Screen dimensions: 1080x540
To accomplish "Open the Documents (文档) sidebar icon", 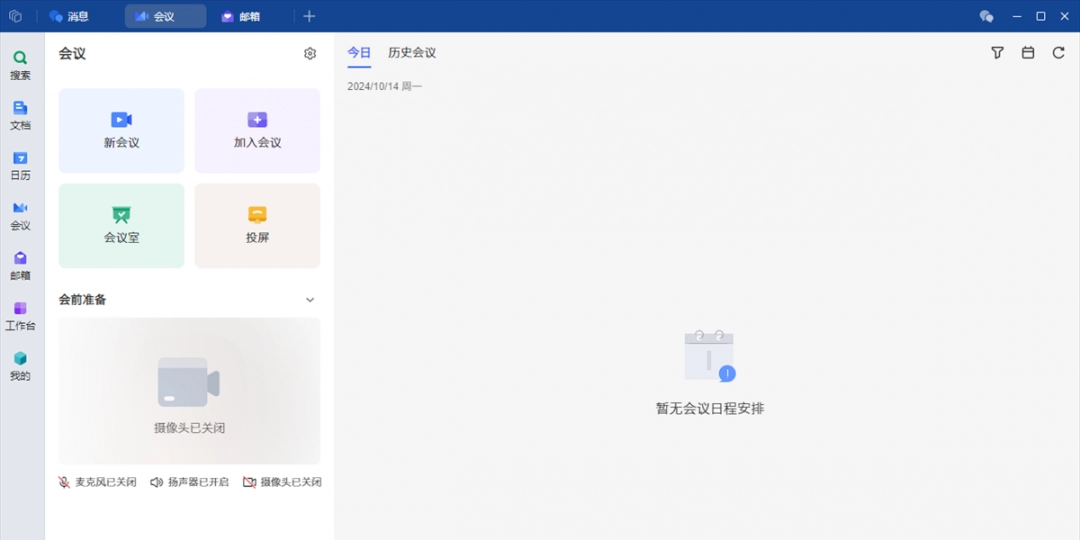I will point(20,115).
